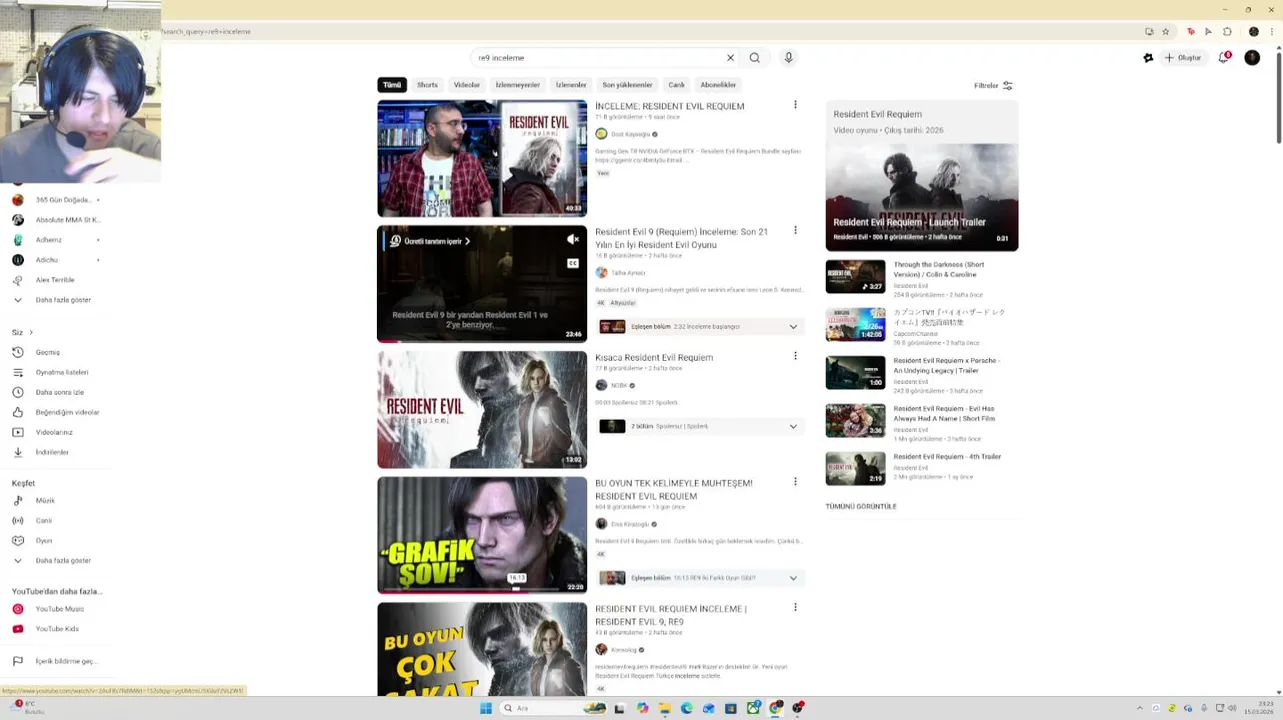This screenshot has width=1283, height=720.
Task: Click the YouTube search input field
Action: pos(598,58)
